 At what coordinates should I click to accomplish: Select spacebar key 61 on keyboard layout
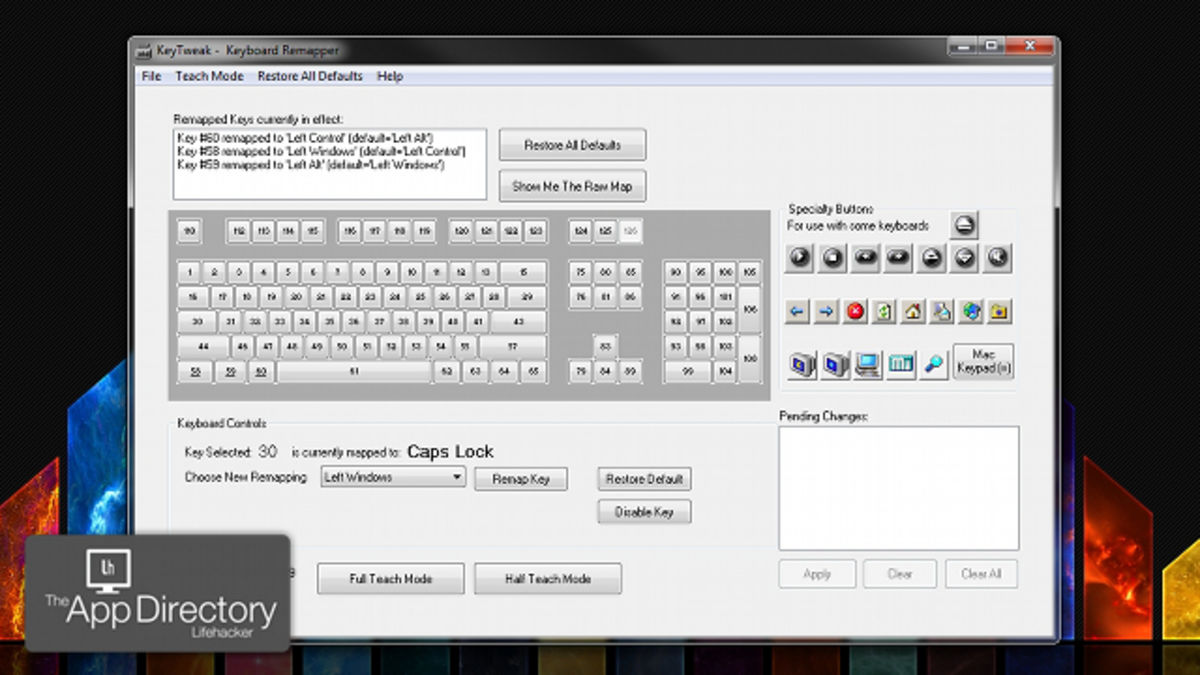(354, 372)
